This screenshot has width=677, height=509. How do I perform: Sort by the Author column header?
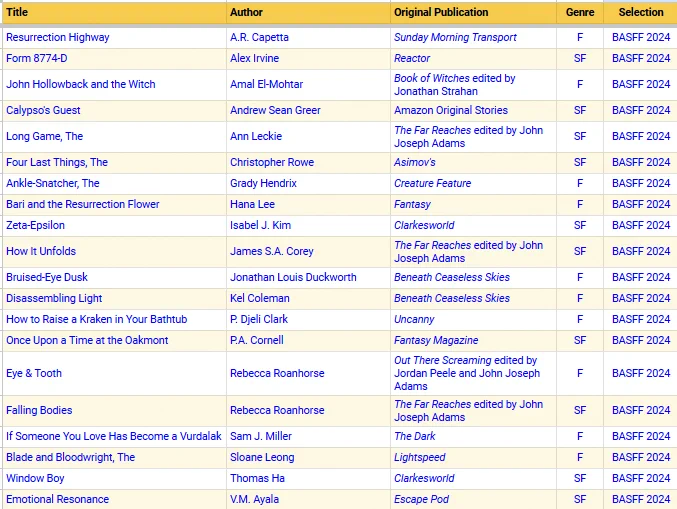pos(246,12)
